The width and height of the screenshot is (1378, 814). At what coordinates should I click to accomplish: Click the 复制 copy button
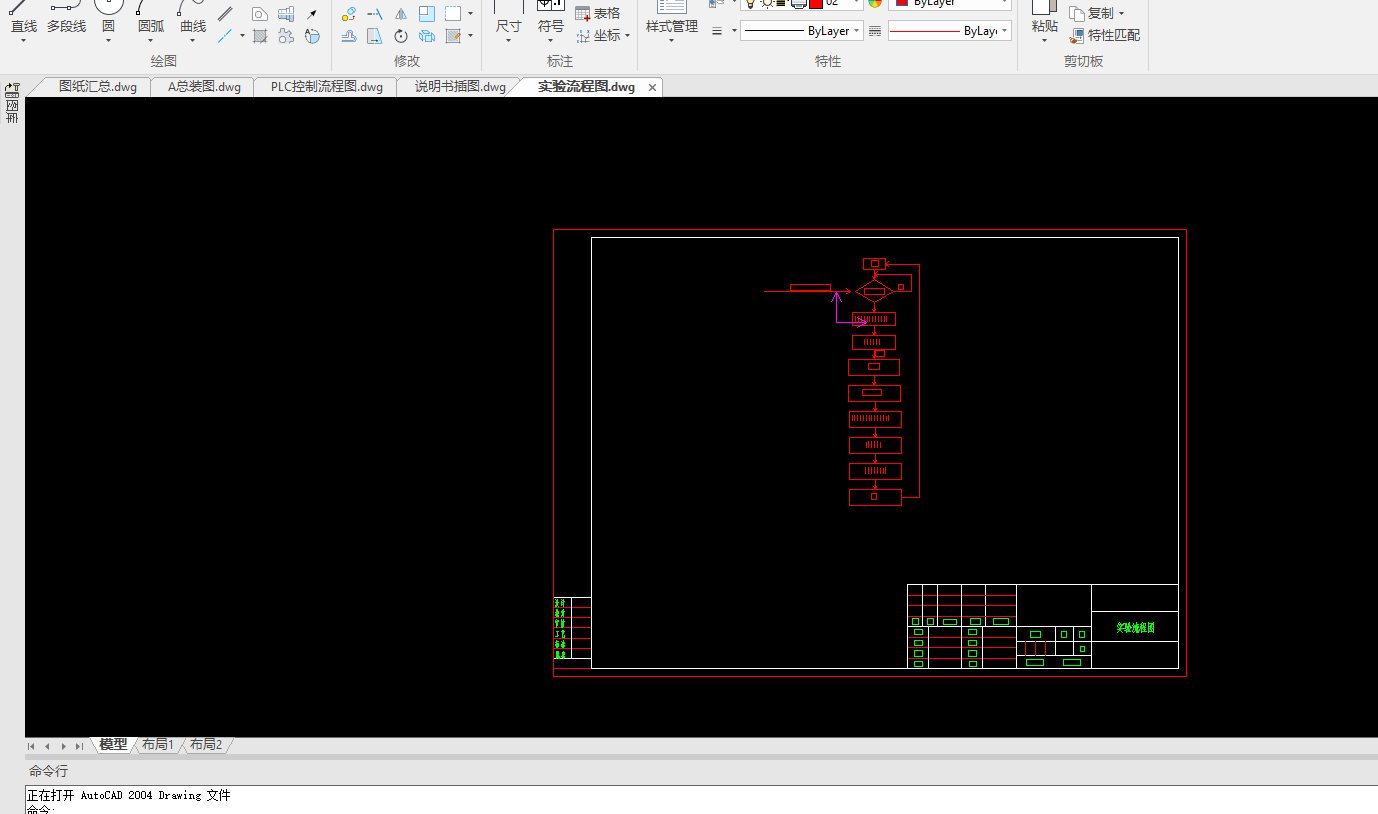coord(1091,14)
